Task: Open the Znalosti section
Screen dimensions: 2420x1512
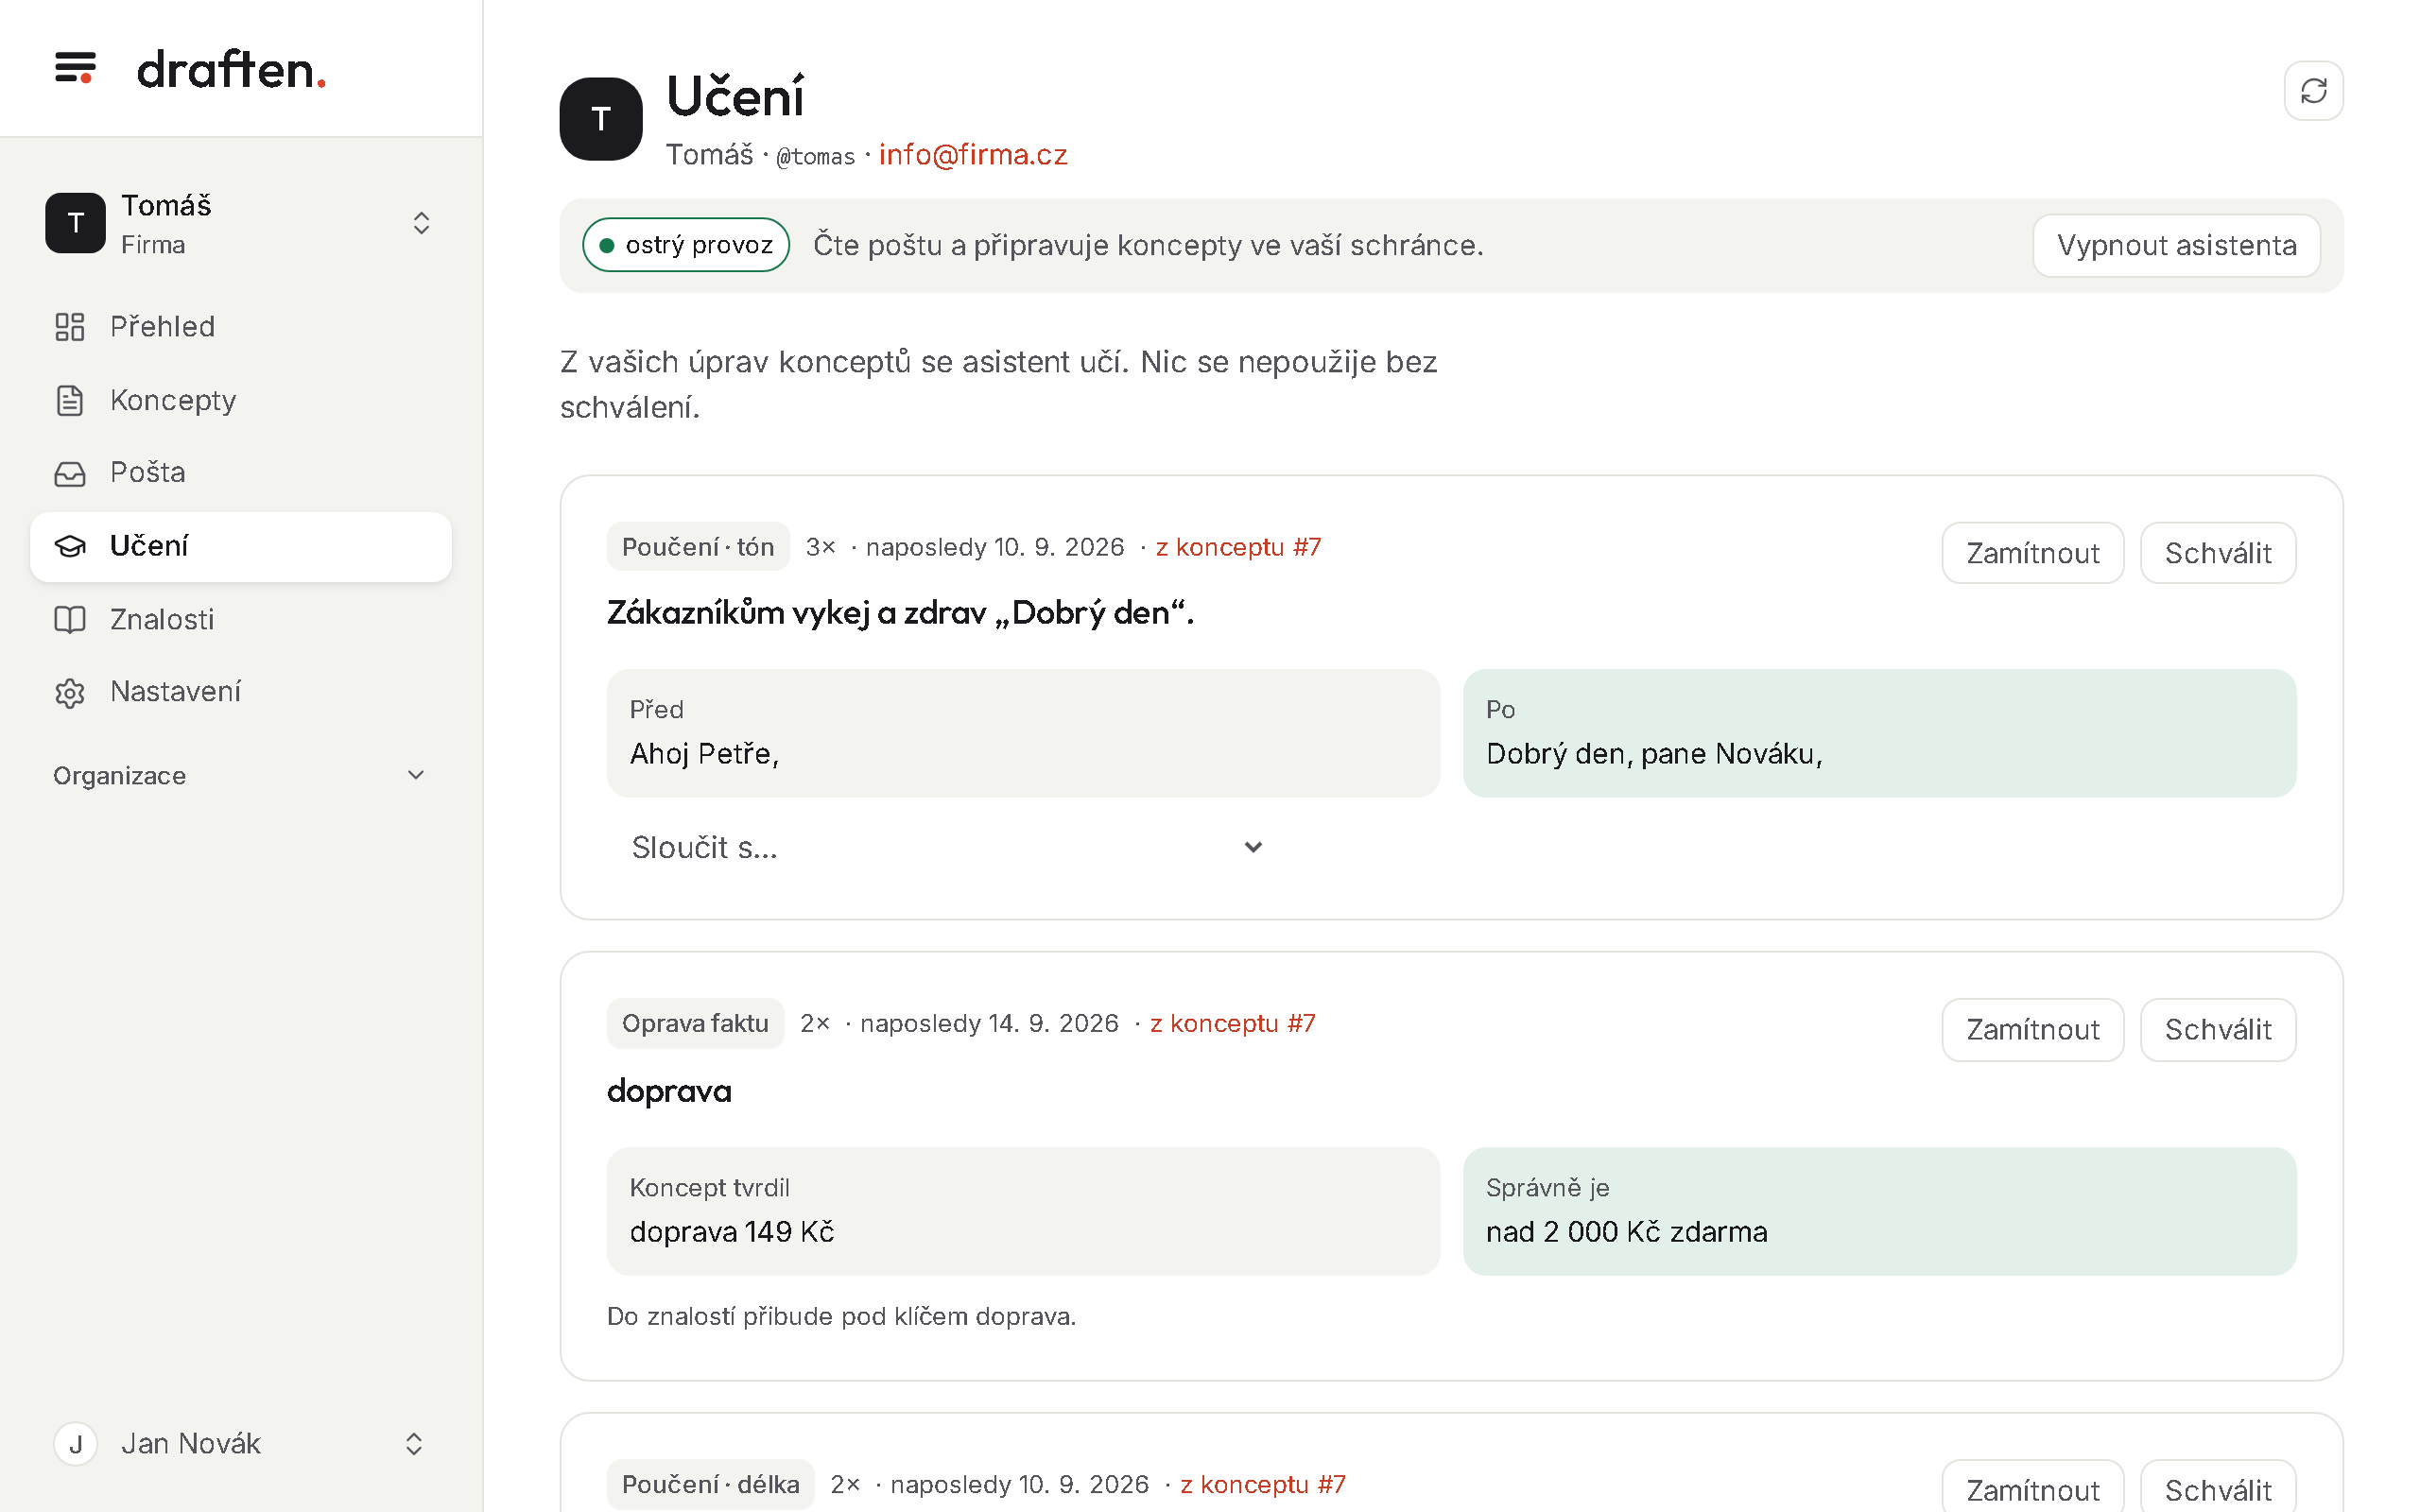Action: coord(241,619)
